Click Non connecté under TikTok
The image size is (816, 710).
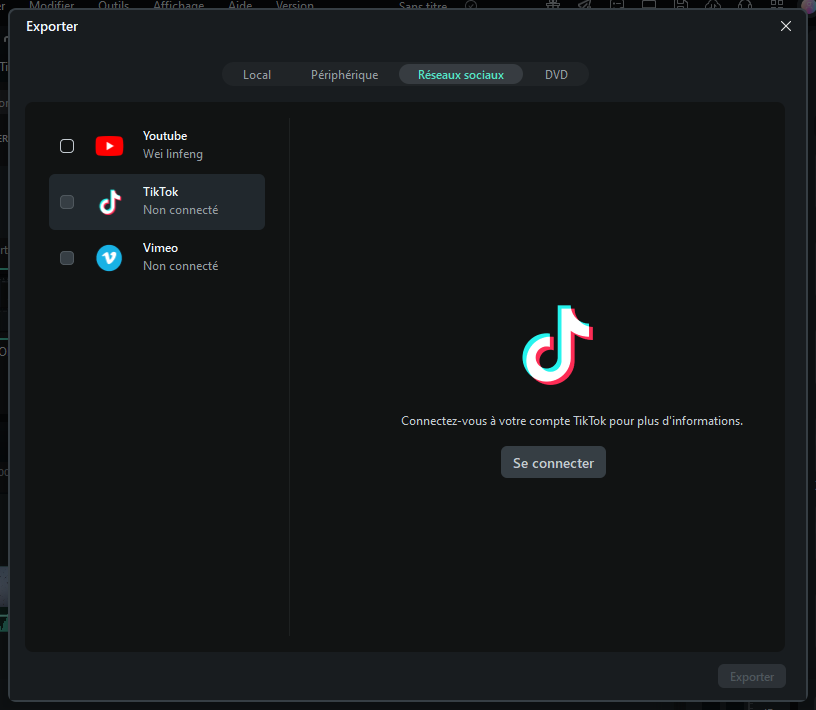(181, 210)
